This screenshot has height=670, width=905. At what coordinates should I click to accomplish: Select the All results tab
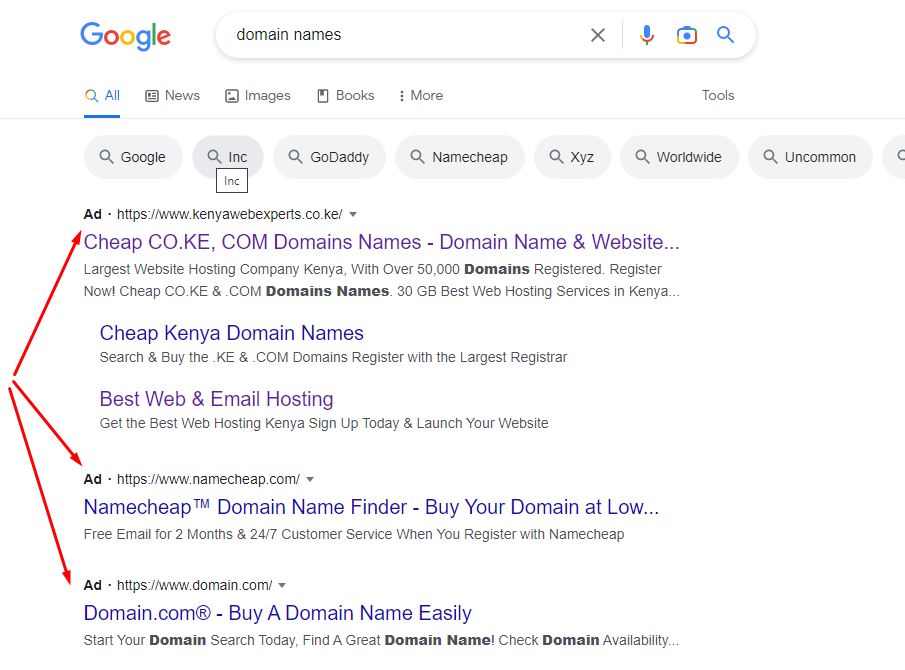[x=102, y=96]
